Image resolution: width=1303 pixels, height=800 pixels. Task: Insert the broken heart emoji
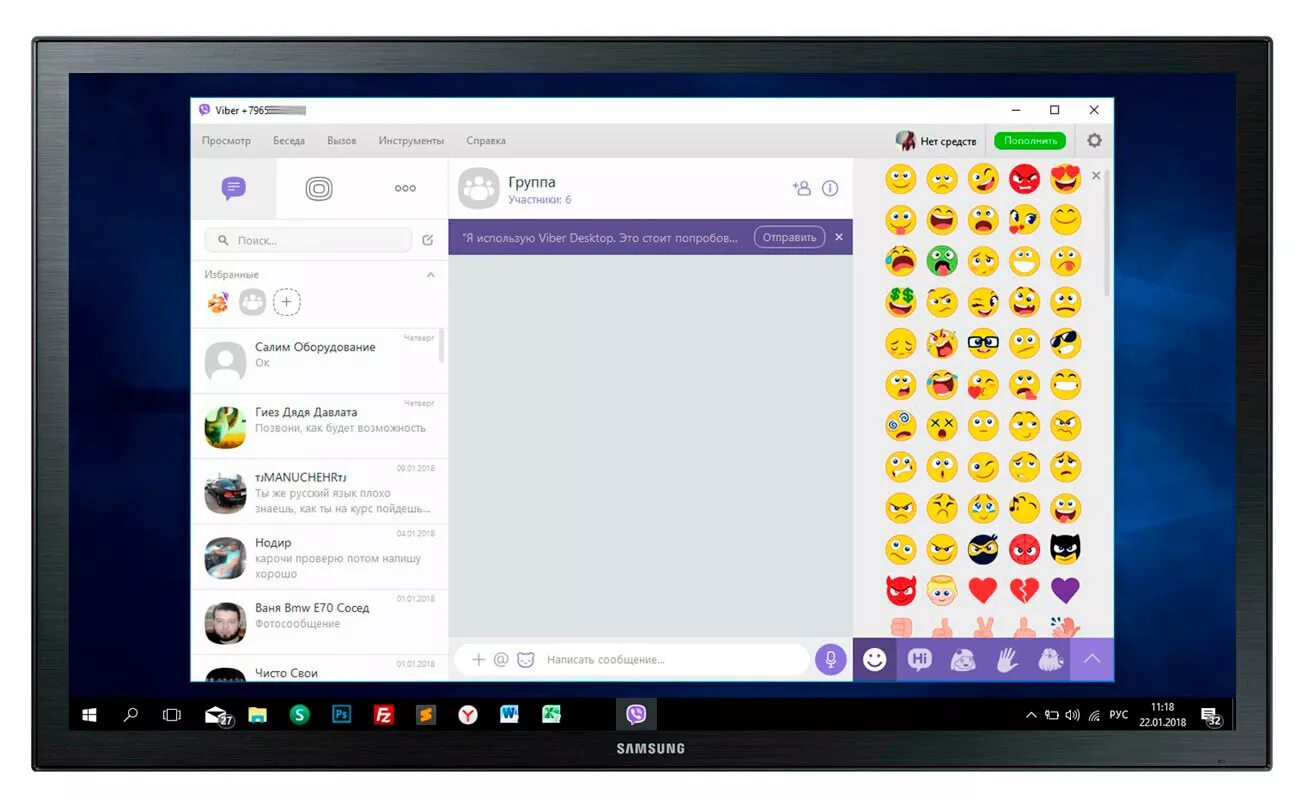click(x=1024, y=590)
